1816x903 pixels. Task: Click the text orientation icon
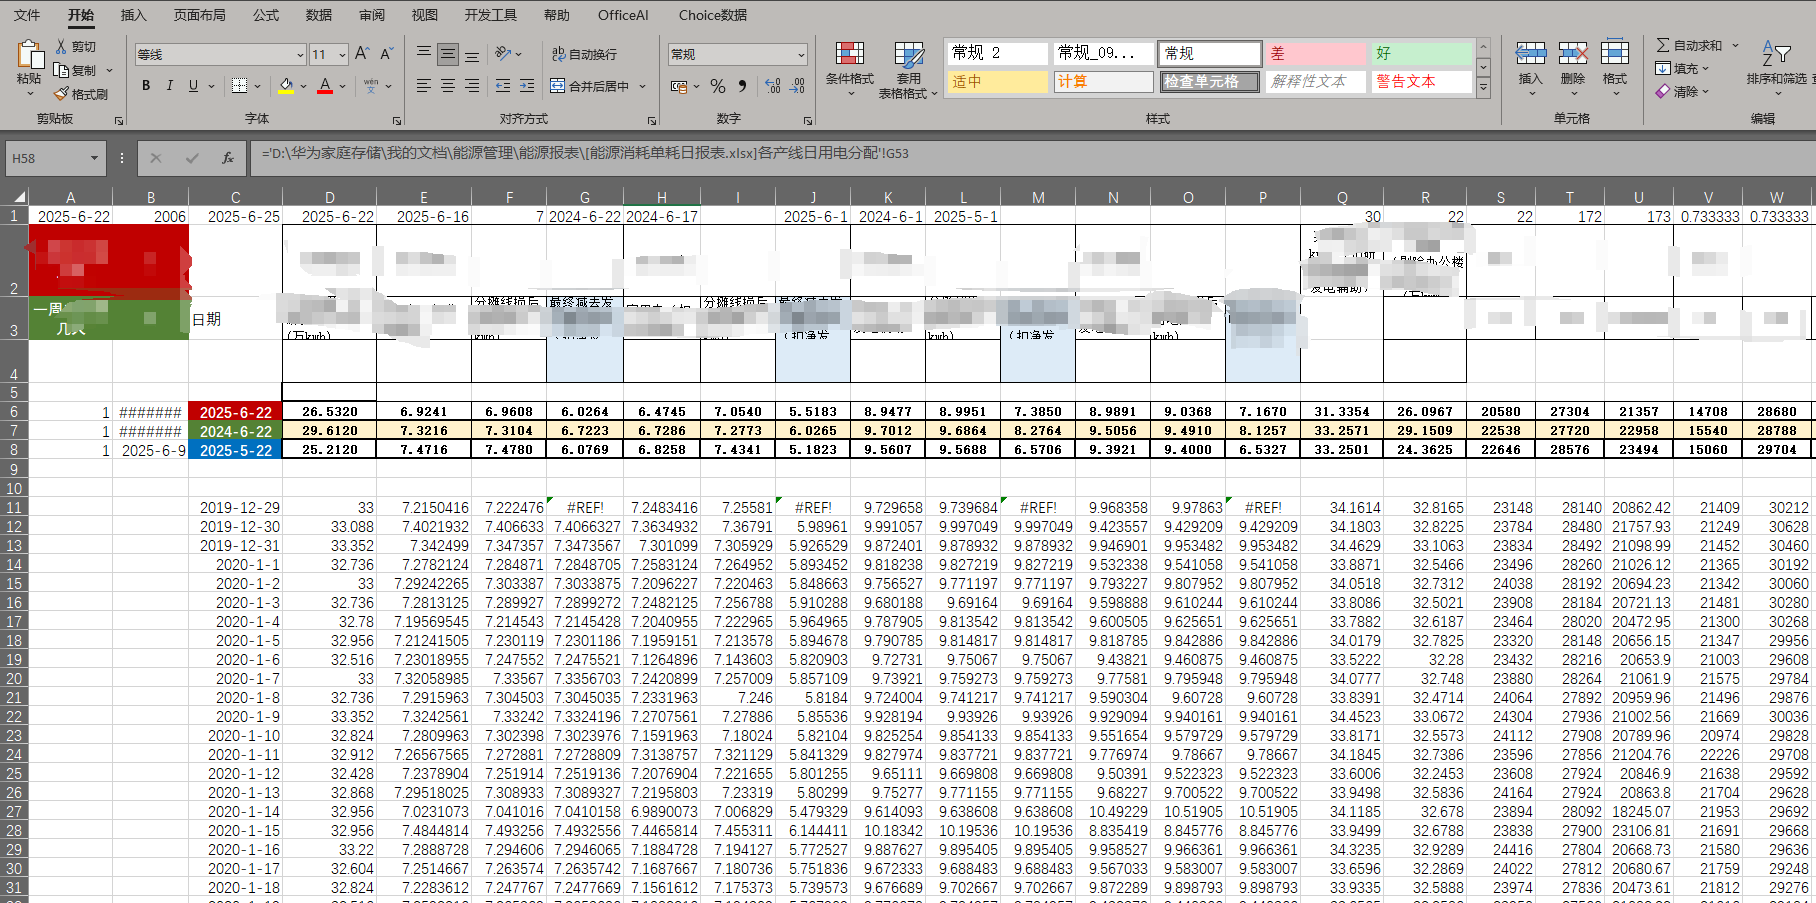[x=504, y=54]
